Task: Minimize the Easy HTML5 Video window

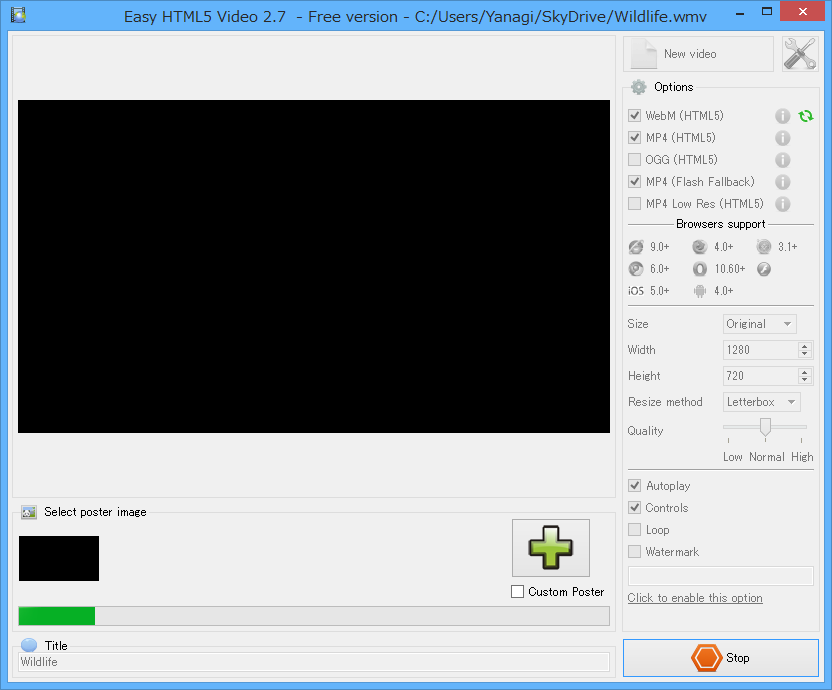Action: [x=740, y=13]
